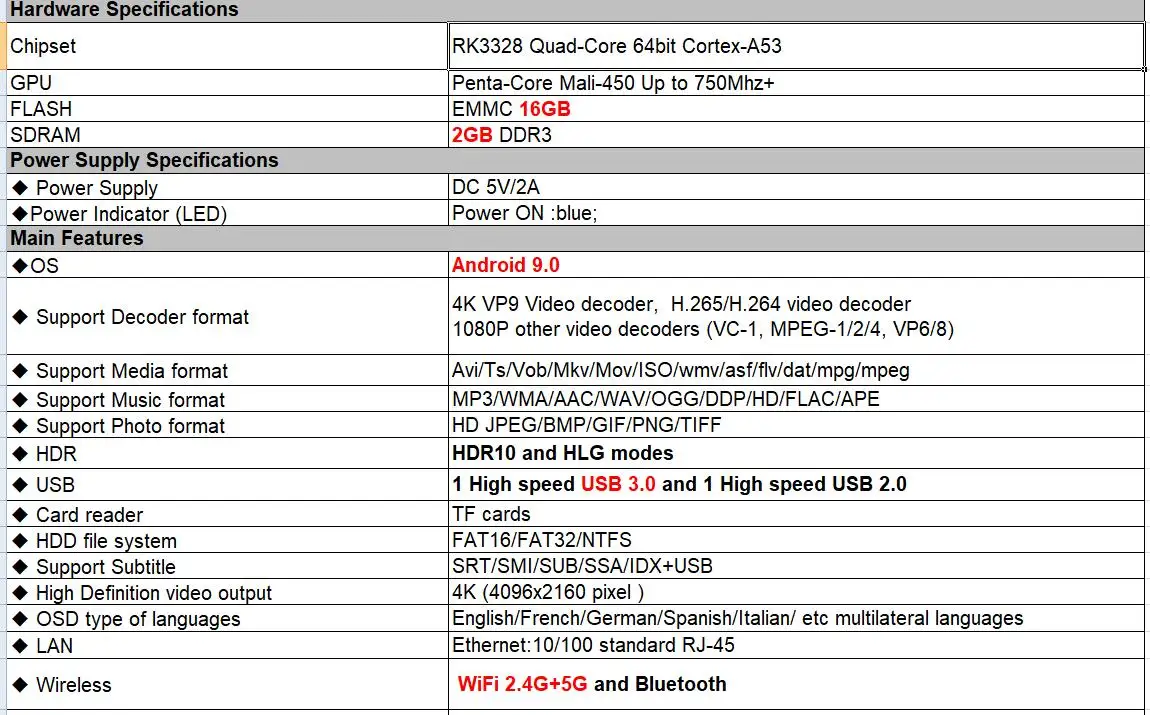1150x715 pixels.
Task: Select the DC 5V/2A cell
Action: click(x=796, y=187)
